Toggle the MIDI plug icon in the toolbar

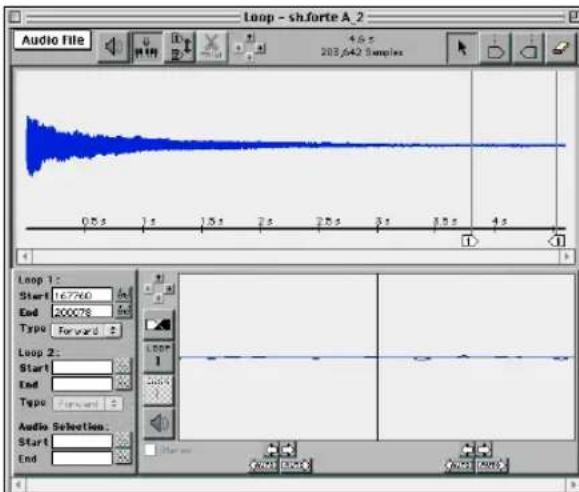[x=147, y=47]
